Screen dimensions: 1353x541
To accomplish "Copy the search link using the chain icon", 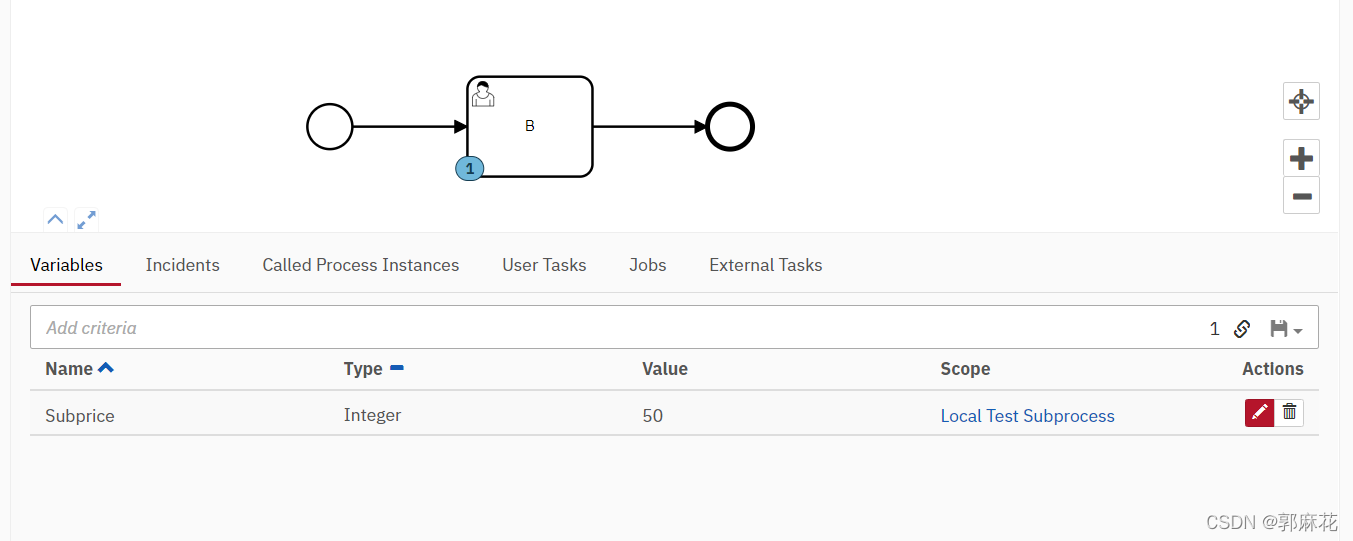I will [x=1242, y=328].
